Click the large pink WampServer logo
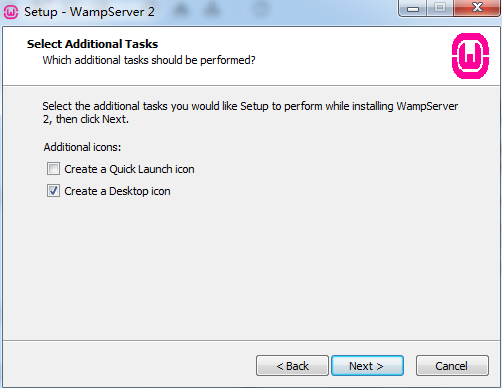 (470, 56)
